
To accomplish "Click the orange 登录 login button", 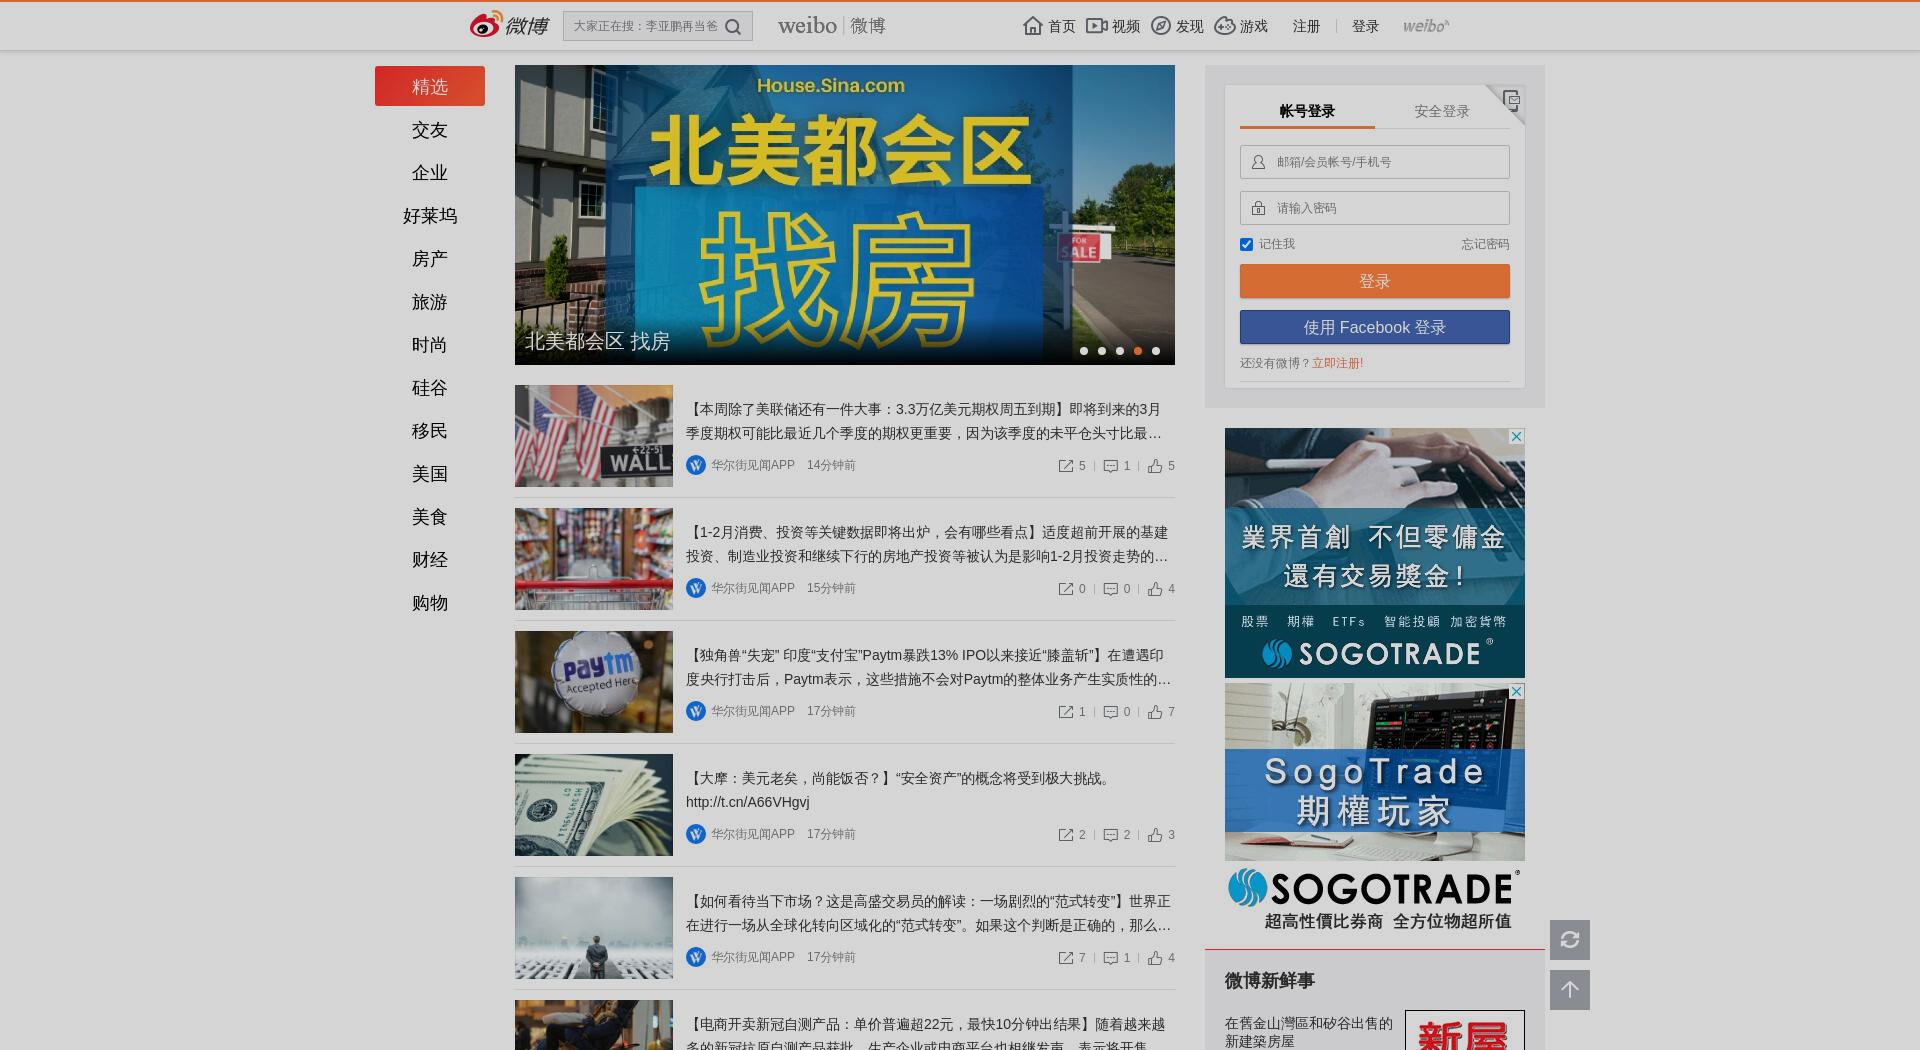I will point(1375,281).
